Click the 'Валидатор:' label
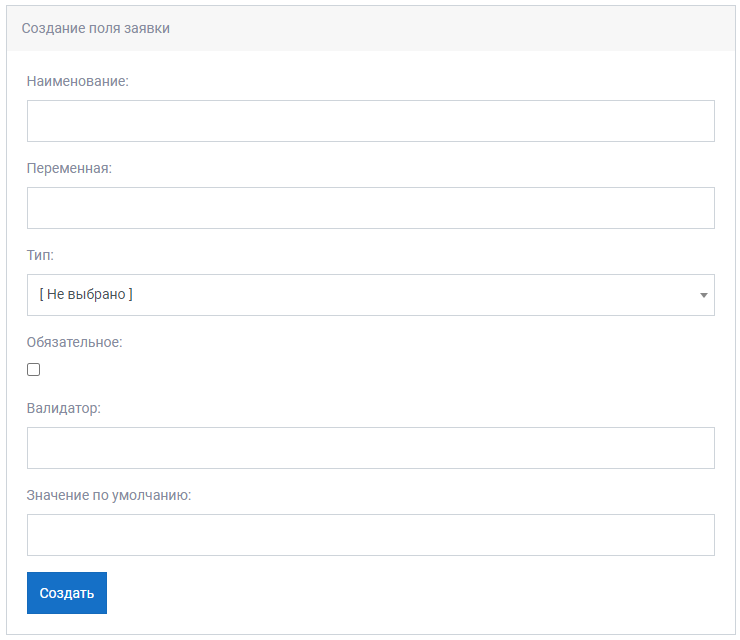The width and height of the screenshot is (740, 640). 64,408
